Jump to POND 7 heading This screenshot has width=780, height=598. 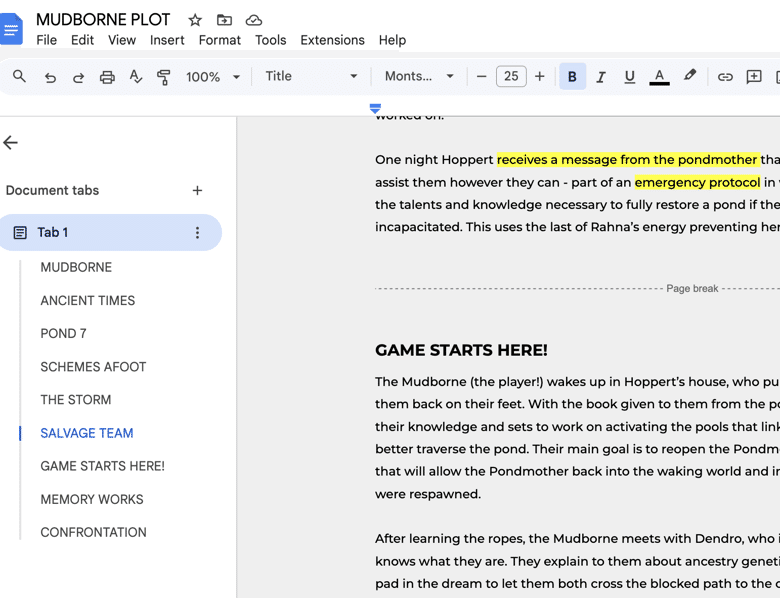tap(63, 333)
